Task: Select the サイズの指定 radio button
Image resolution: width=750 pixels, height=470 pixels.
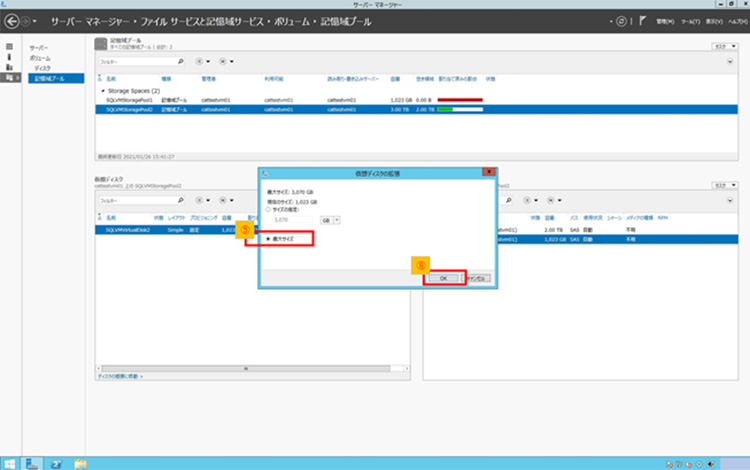Action: 269,209
